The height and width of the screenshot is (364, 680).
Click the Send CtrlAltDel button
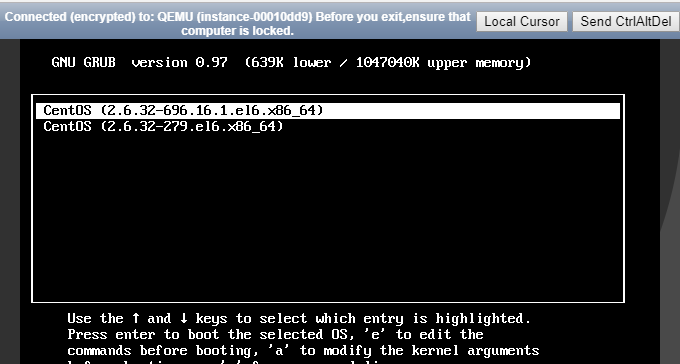(626, 21)
